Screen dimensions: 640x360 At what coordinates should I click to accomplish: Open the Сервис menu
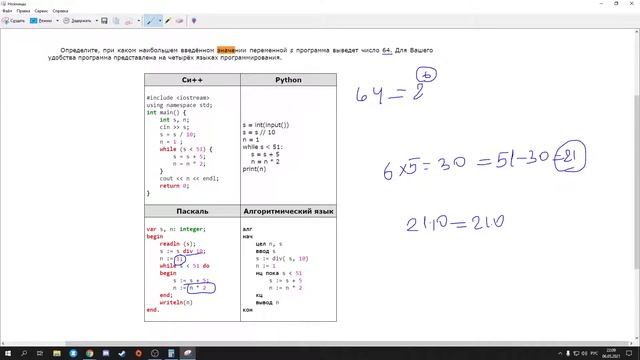click(x=41, y=11)
